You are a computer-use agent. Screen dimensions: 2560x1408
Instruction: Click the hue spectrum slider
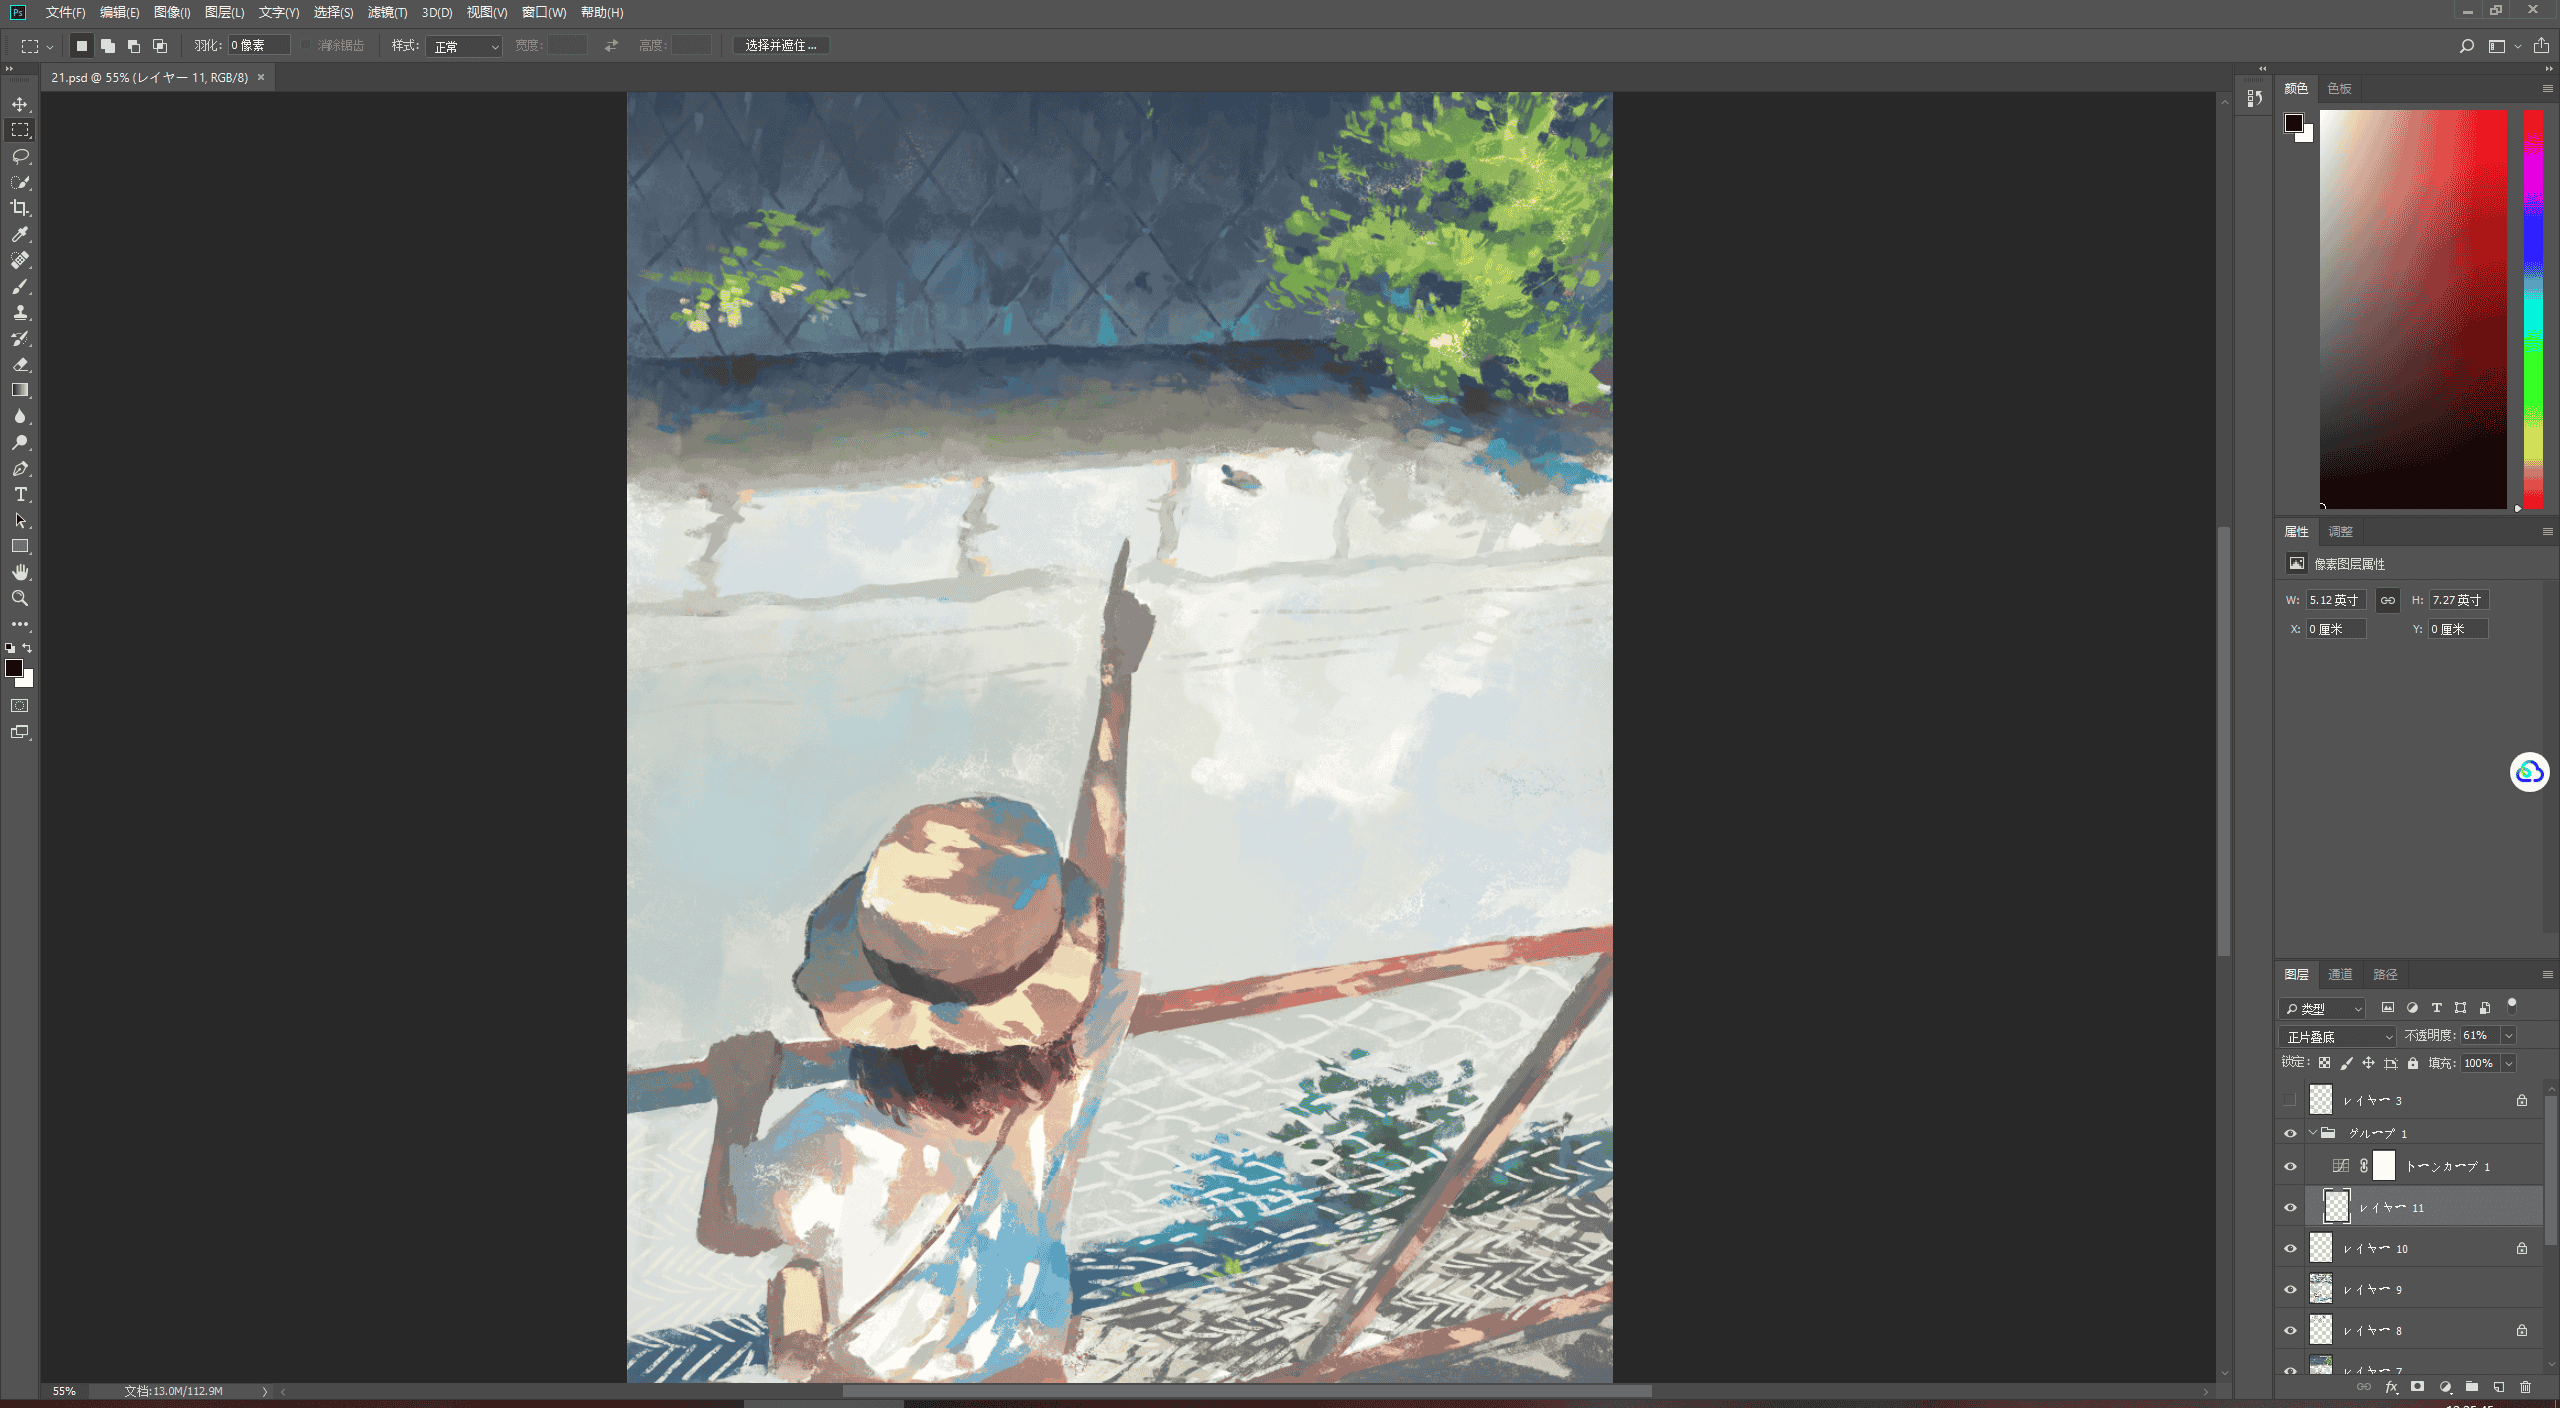coord(2533,309)
